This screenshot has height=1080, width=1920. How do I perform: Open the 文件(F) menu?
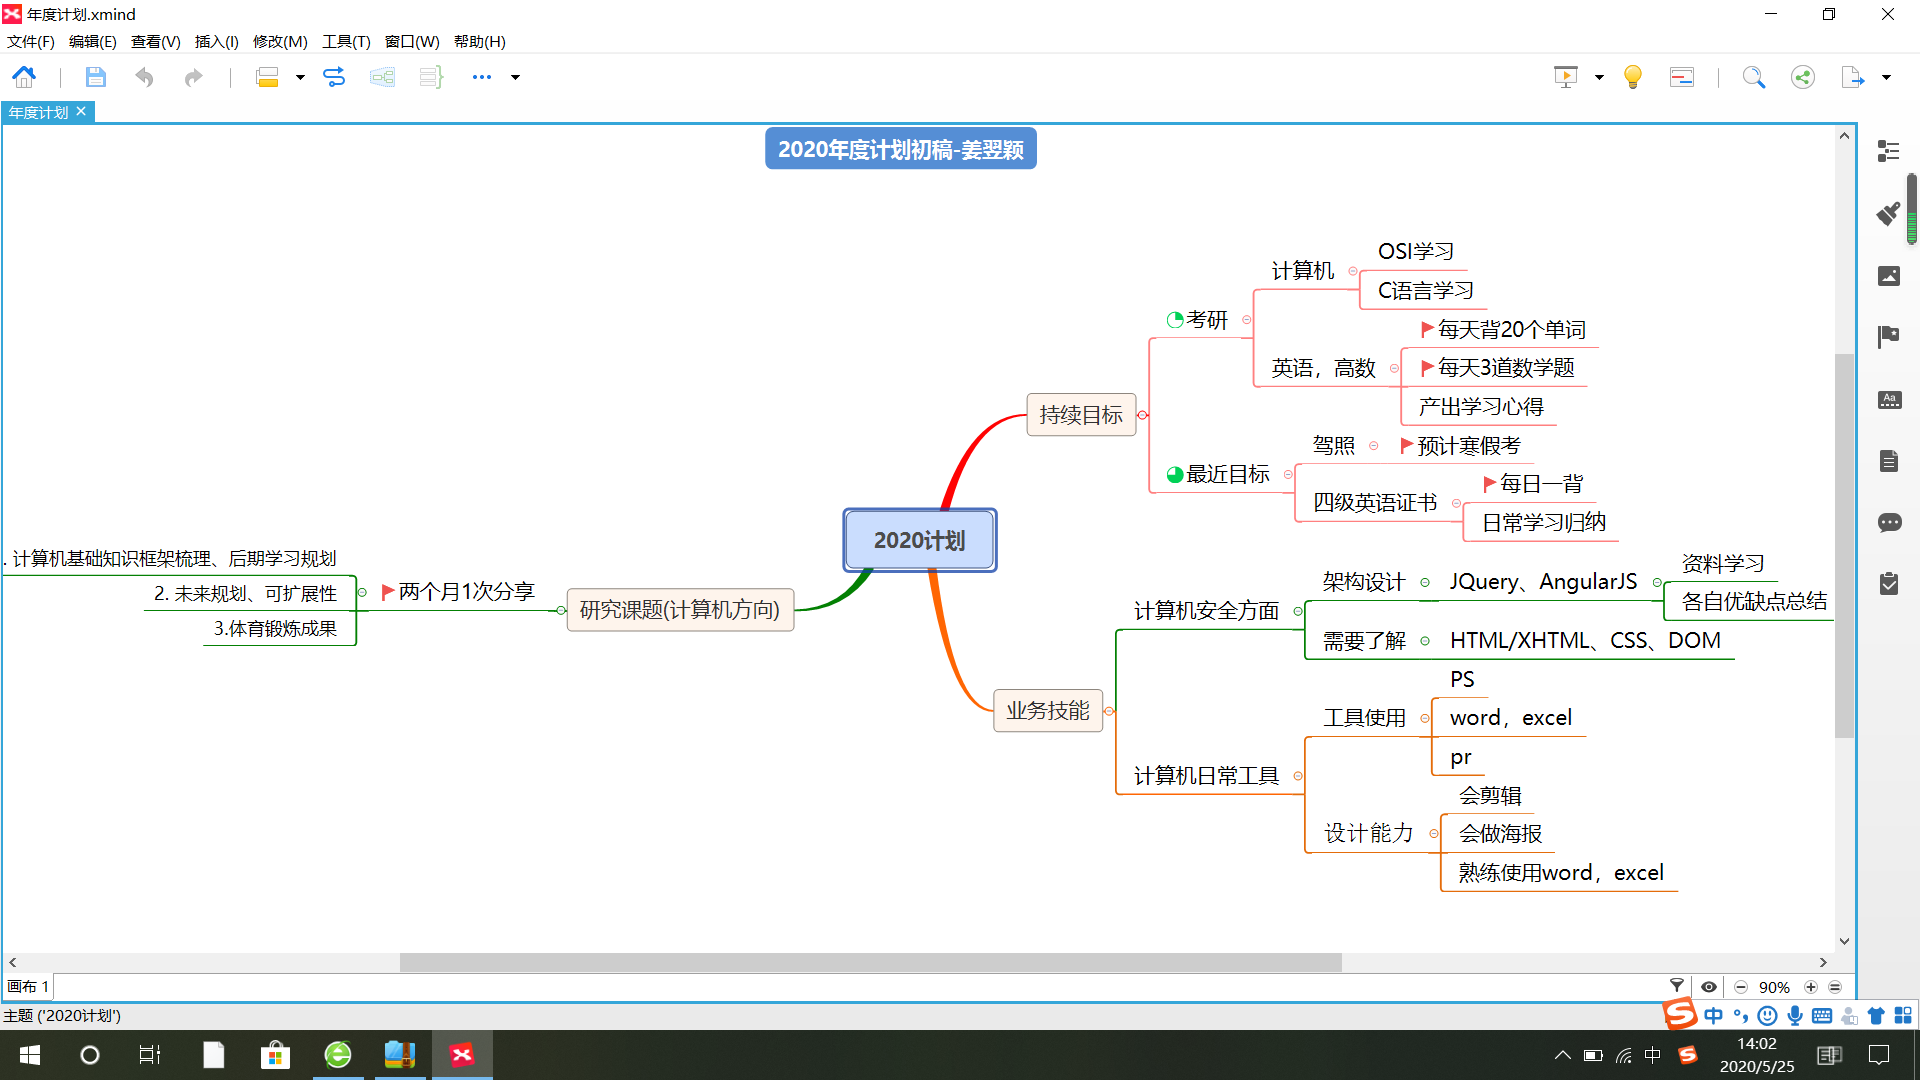[30, 42]
